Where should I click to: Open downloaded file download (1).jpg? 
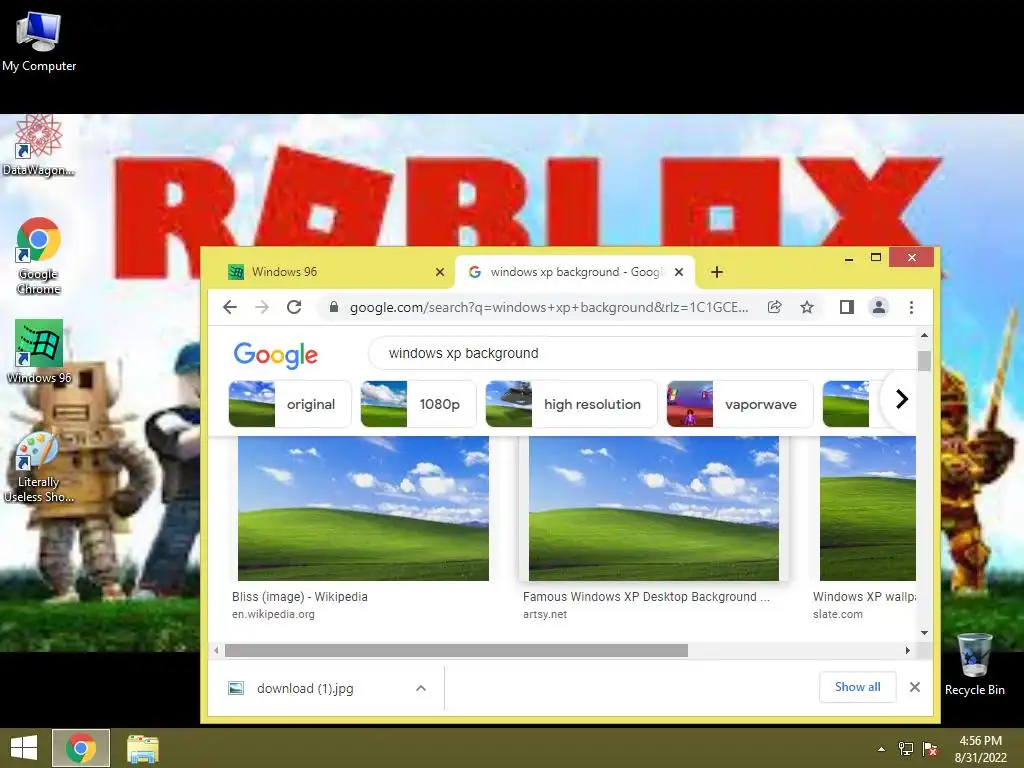pyautogui.click(x=305, y=688)
